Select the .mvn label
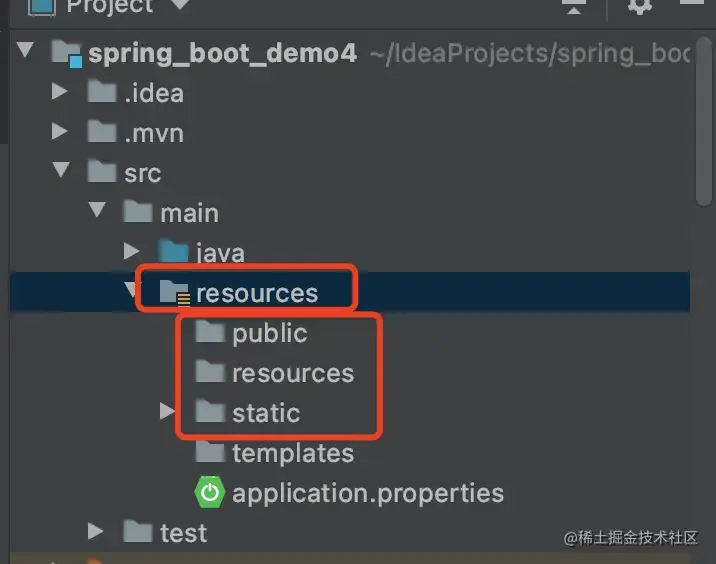This screenshot has height=564, width=716. (x=154, y=133)
